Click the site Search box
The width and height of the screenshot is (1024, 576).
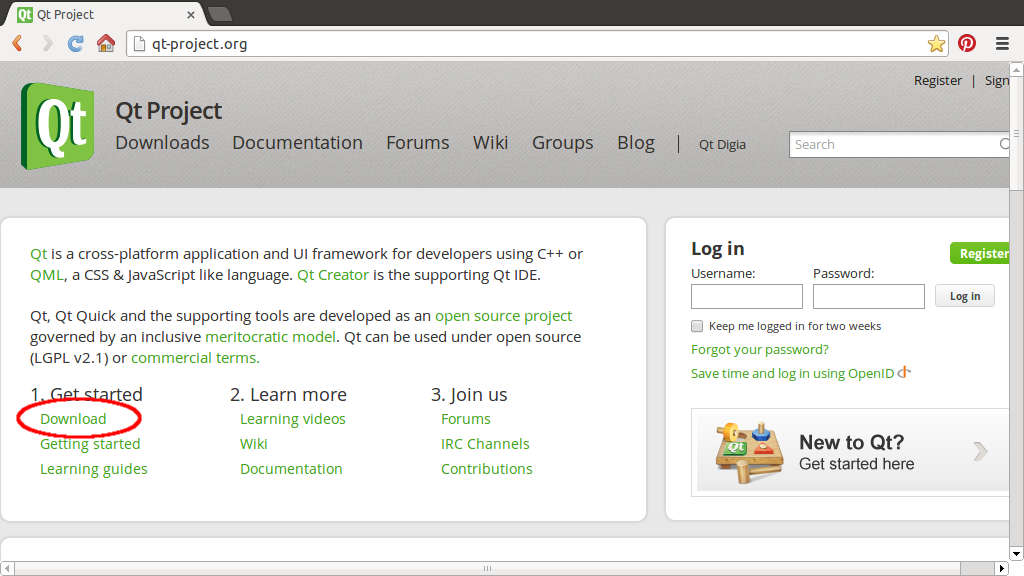point(899,144)
